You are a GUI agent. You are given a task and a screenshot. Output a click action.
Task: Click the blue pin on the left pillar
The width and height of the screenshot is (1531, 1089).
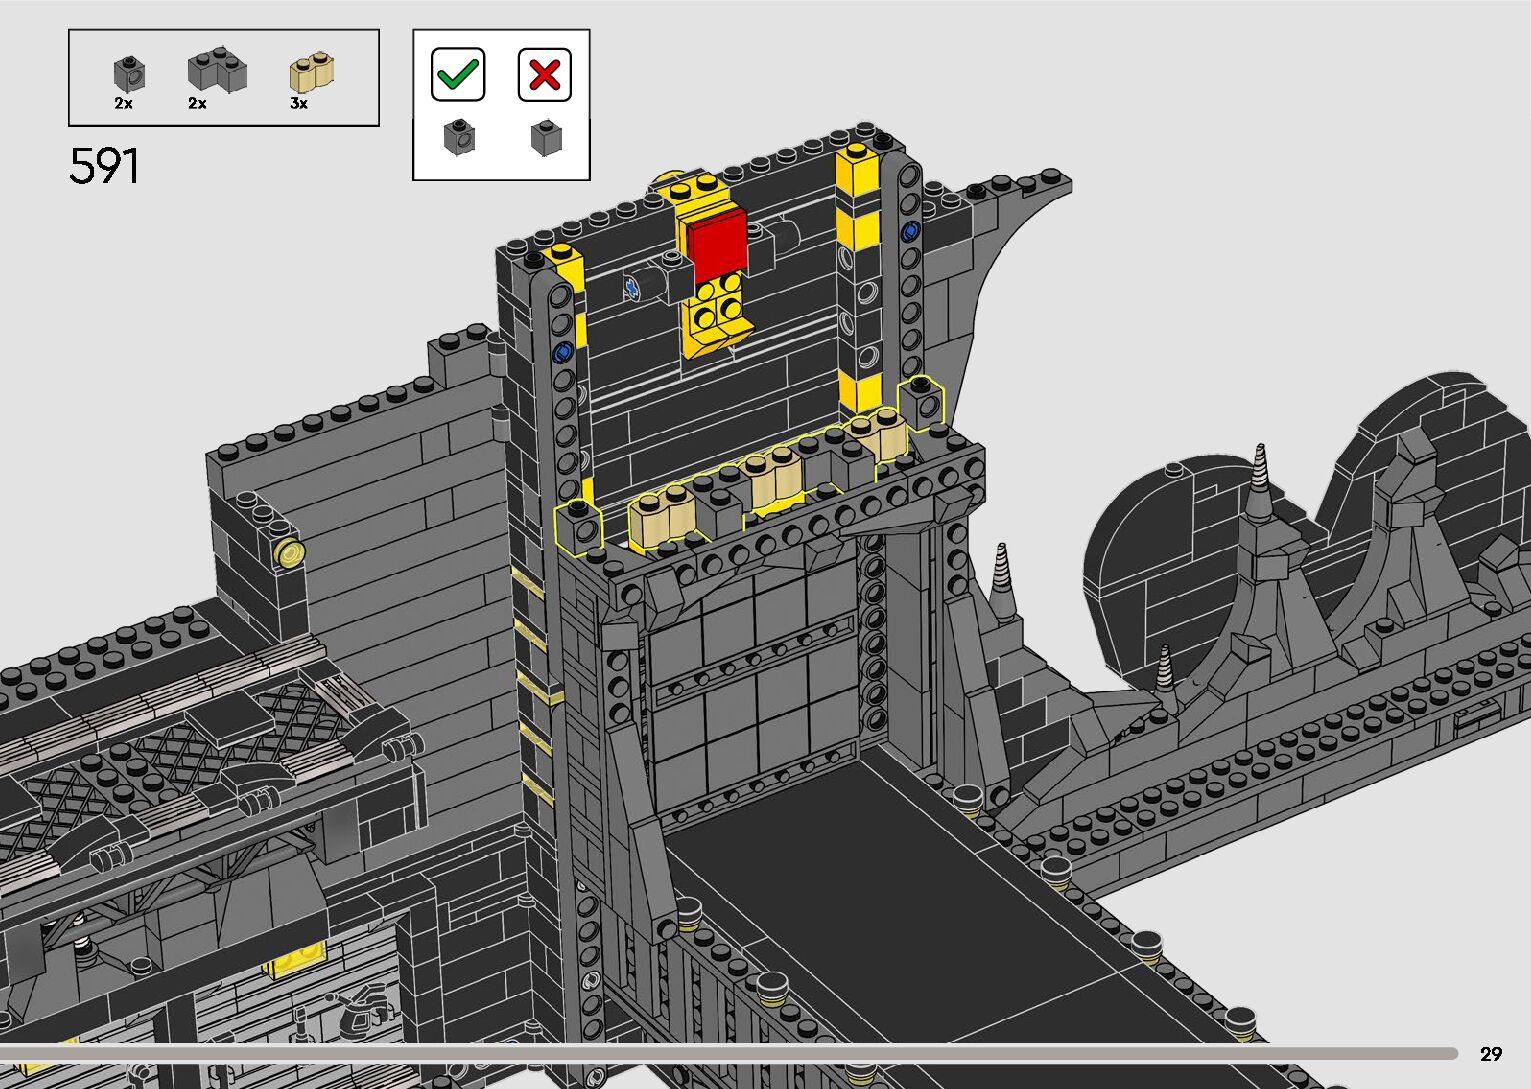[x=561, y=353]
